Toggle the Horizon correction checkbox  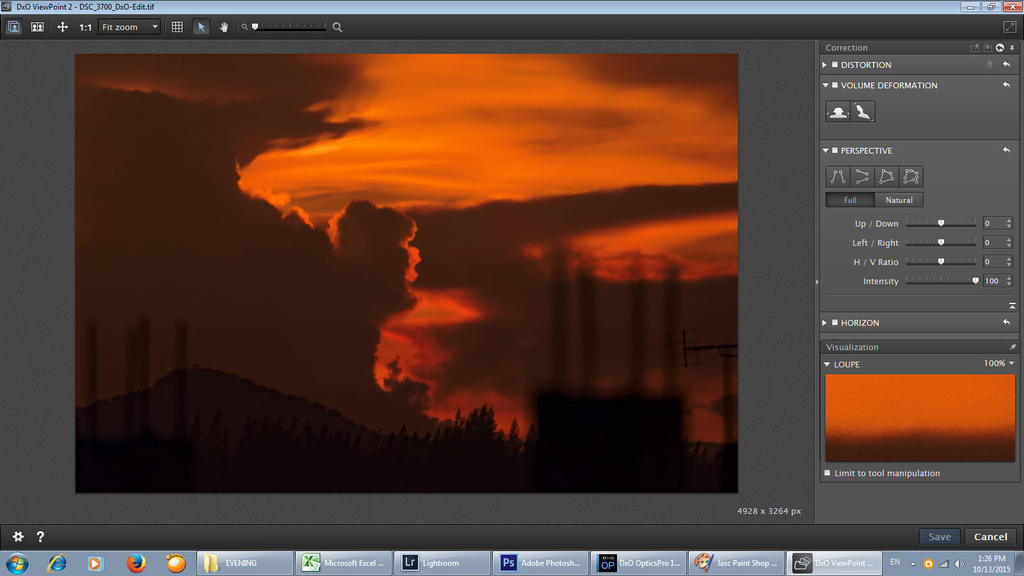coord(835,323)
